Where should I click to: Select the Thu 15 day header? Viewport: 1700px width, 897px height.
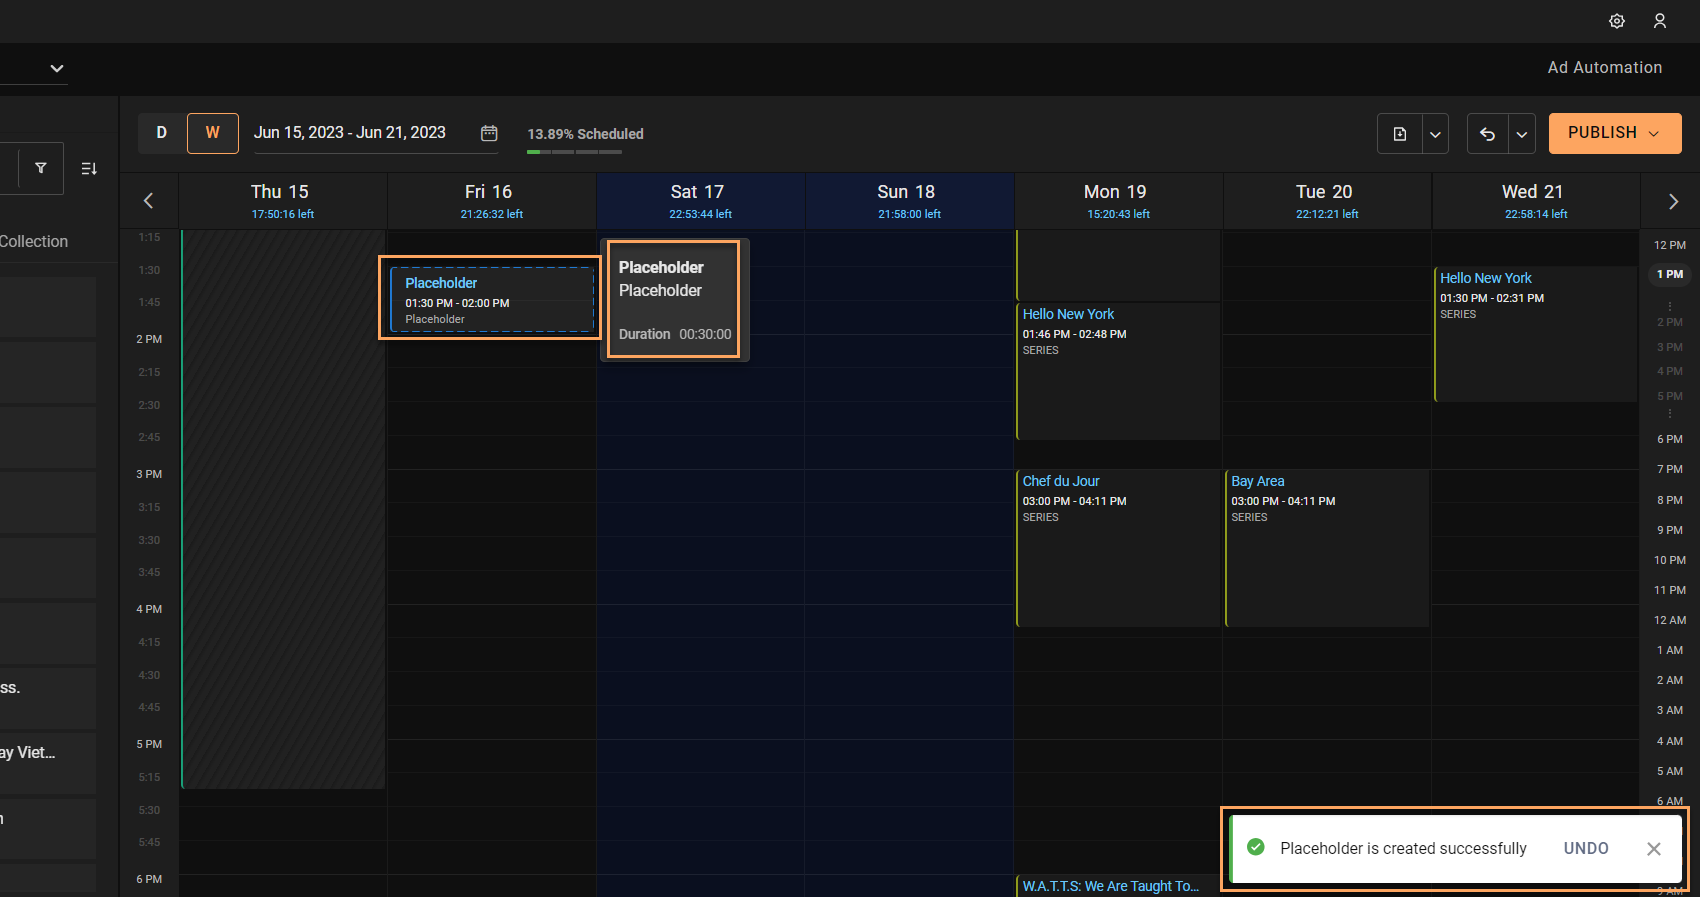pyautogui.click(x=283, y=201)
